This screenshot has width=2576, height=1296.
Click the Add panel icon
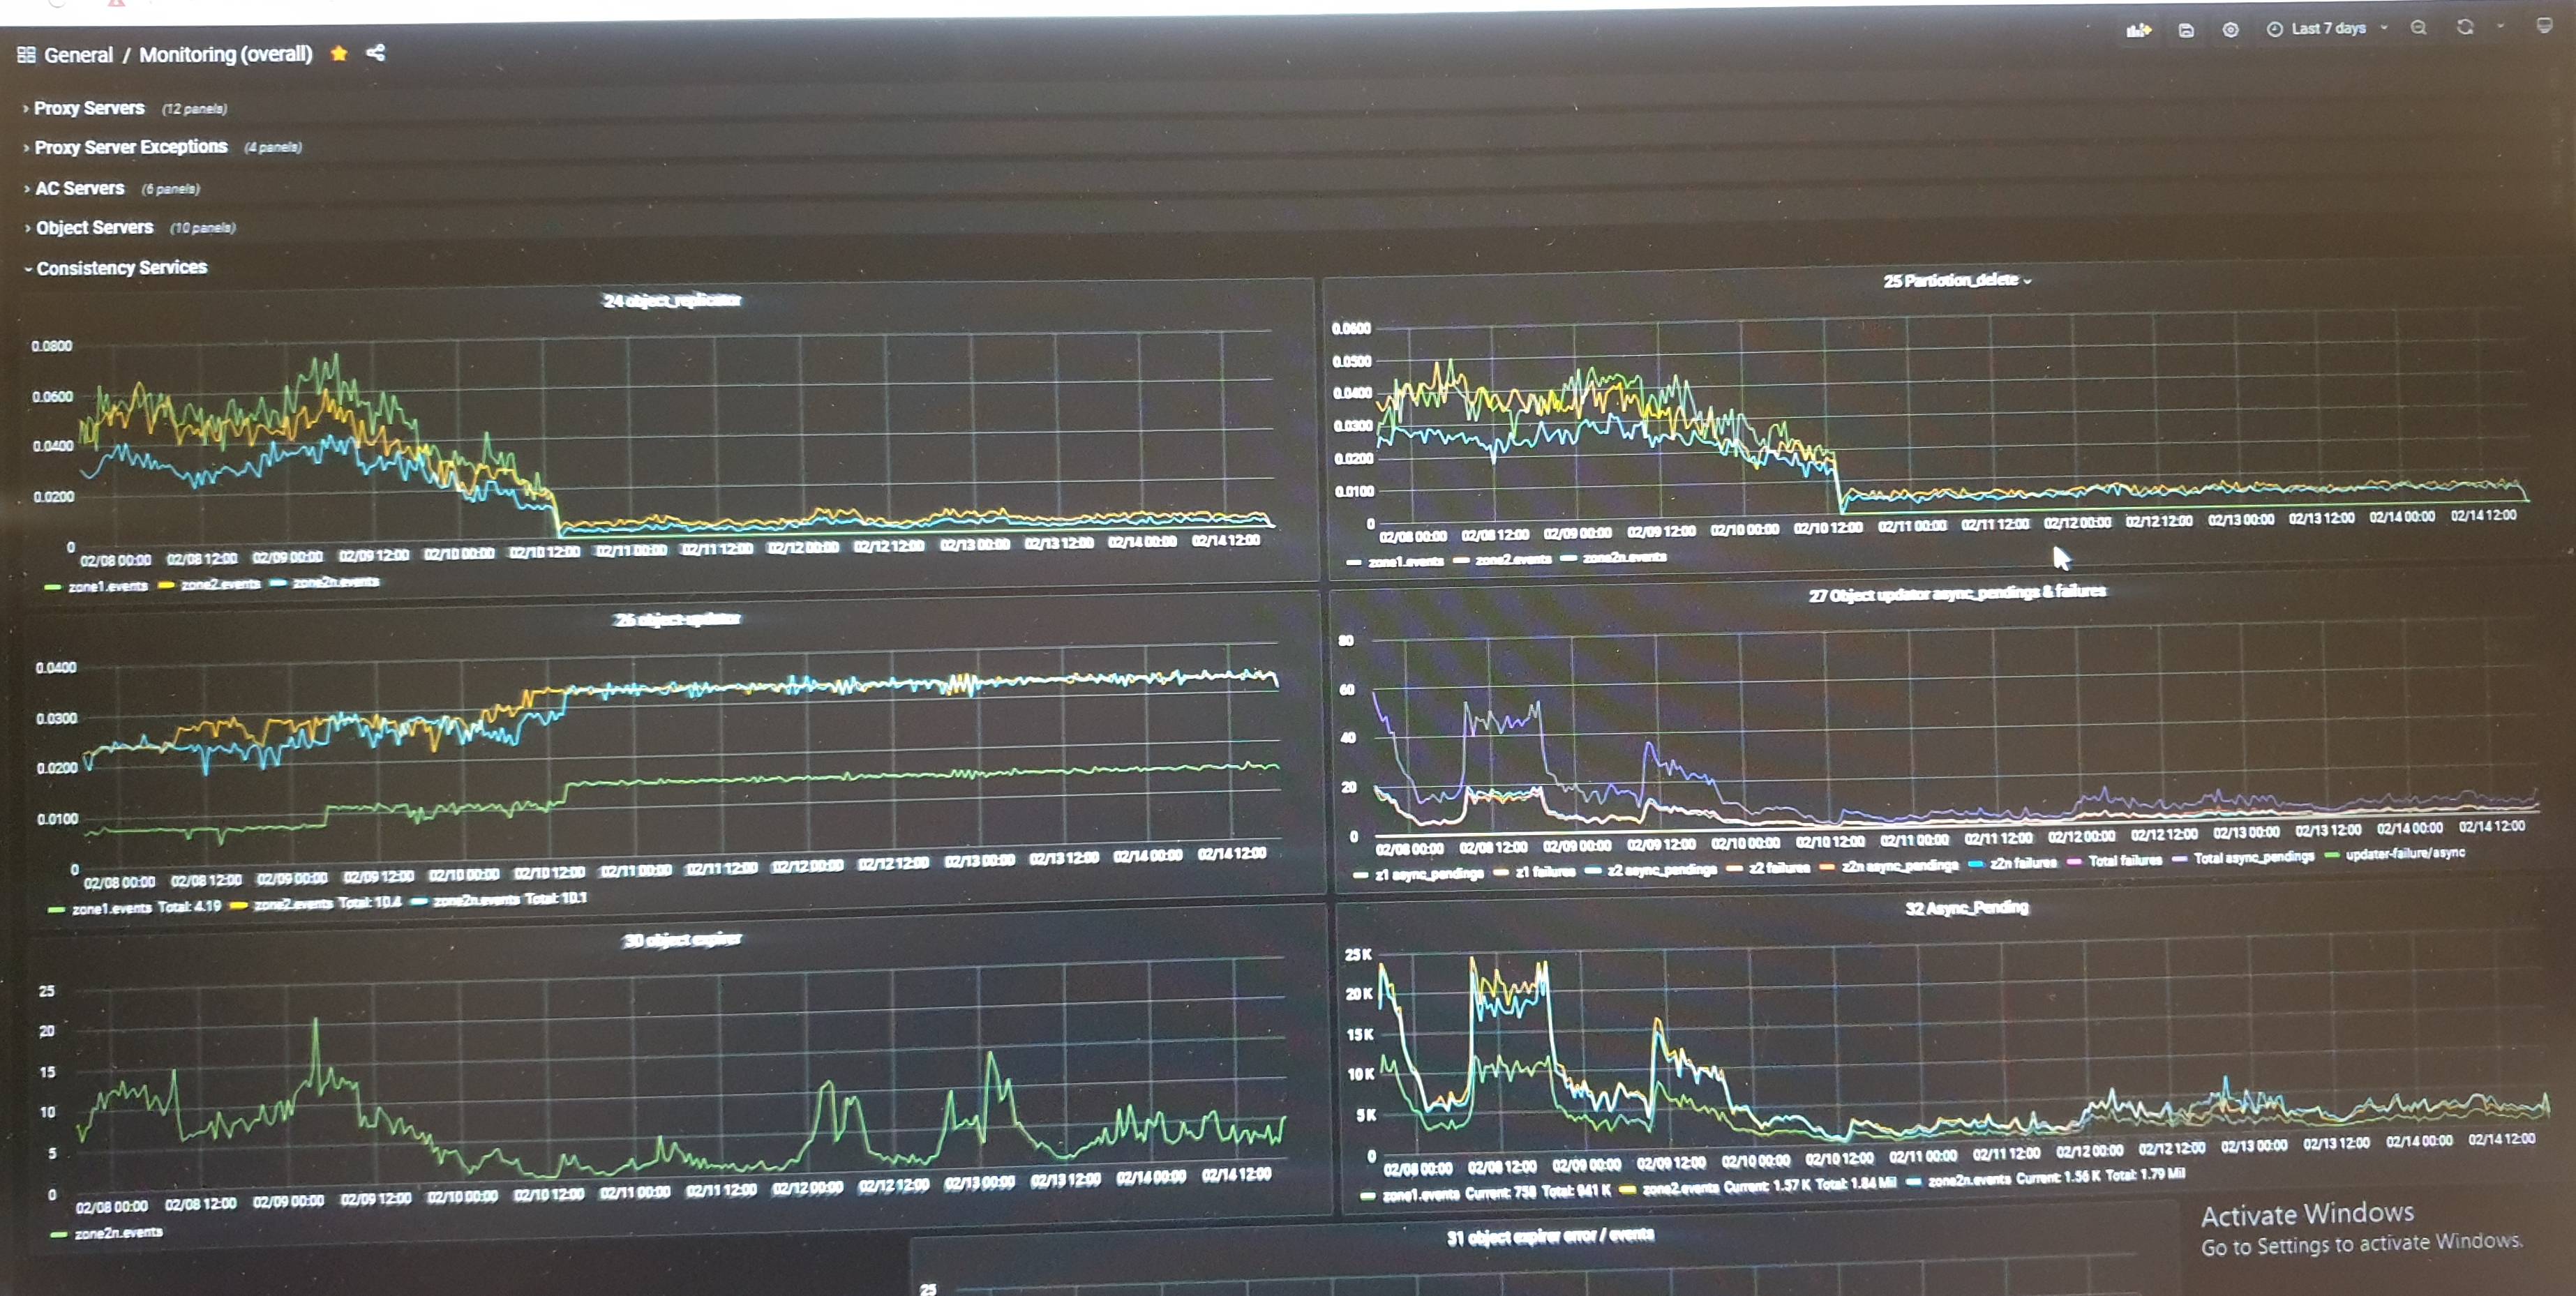2138,30
